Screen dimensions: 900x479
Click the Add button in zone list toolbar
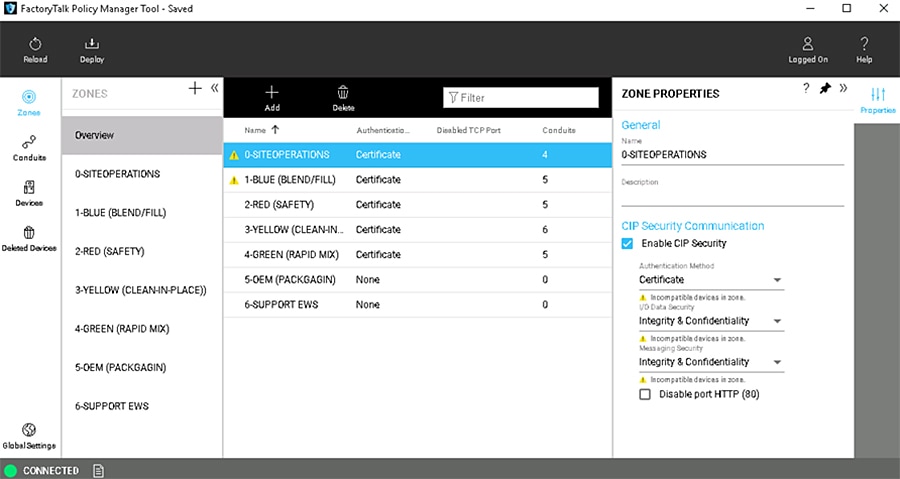tap(272, 98)
